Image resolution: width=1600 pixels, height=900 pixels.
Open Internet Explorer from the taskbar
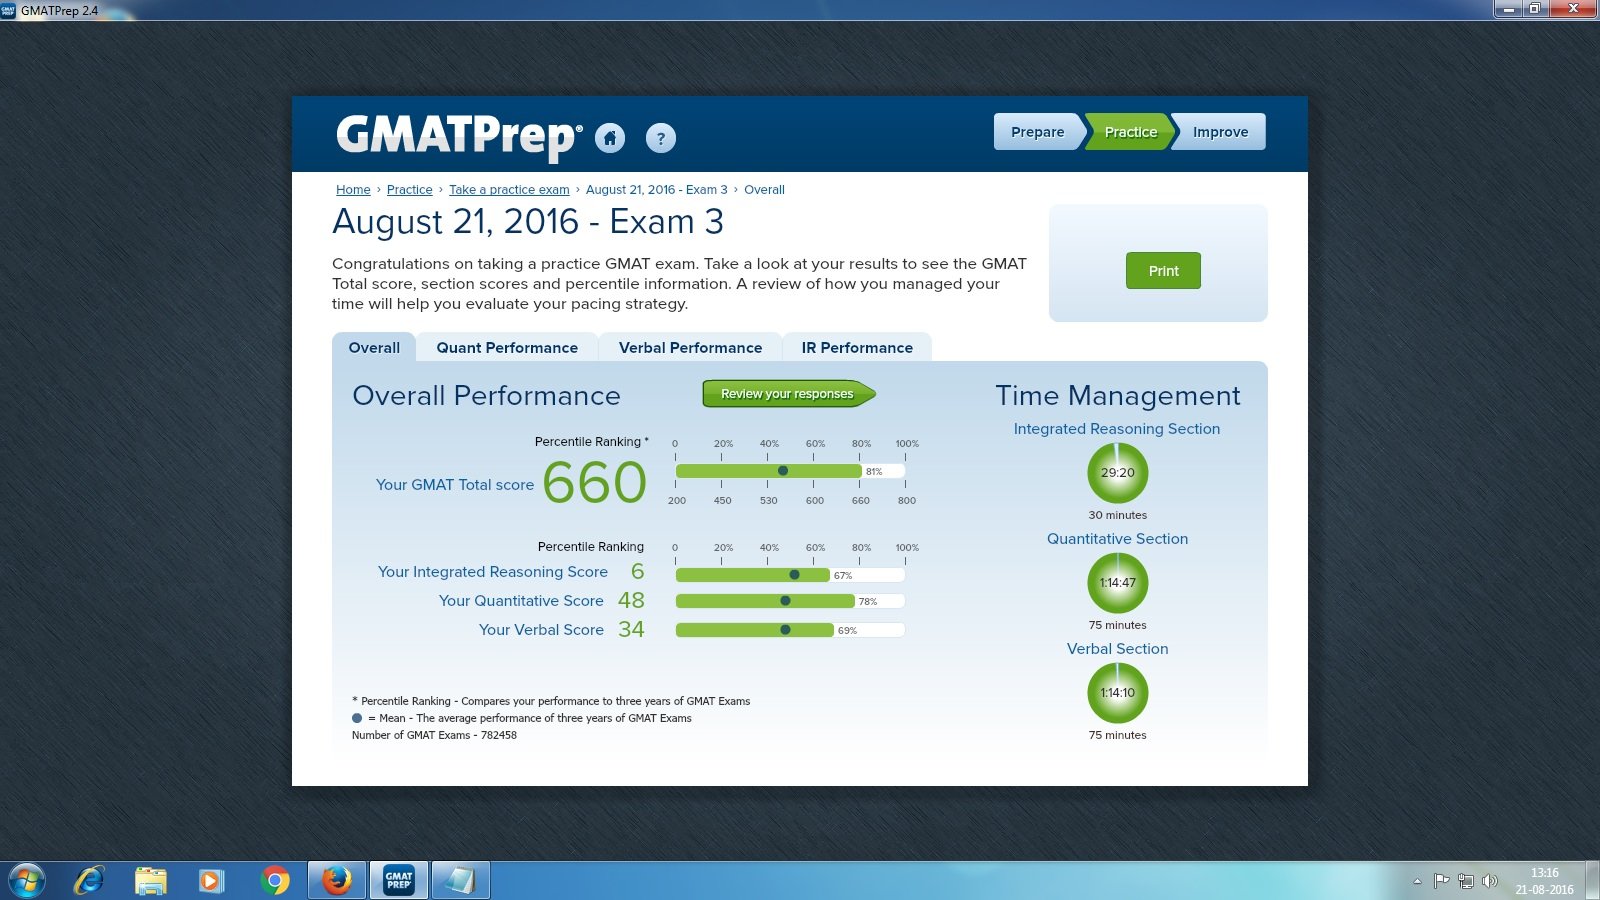[91, 879]
